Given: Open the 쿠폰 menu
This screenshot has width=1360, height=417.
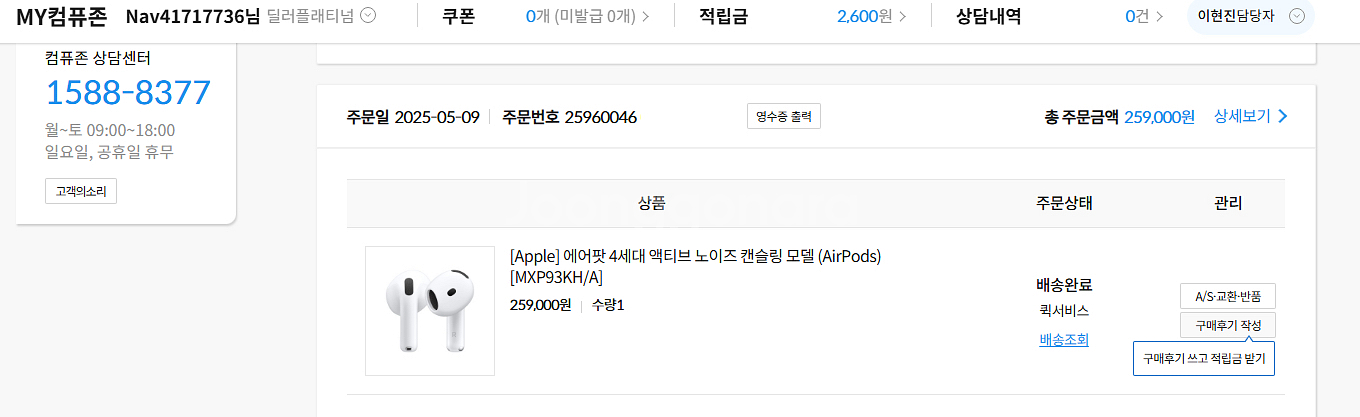Looking at the screenshot, I should pos(458,16).
